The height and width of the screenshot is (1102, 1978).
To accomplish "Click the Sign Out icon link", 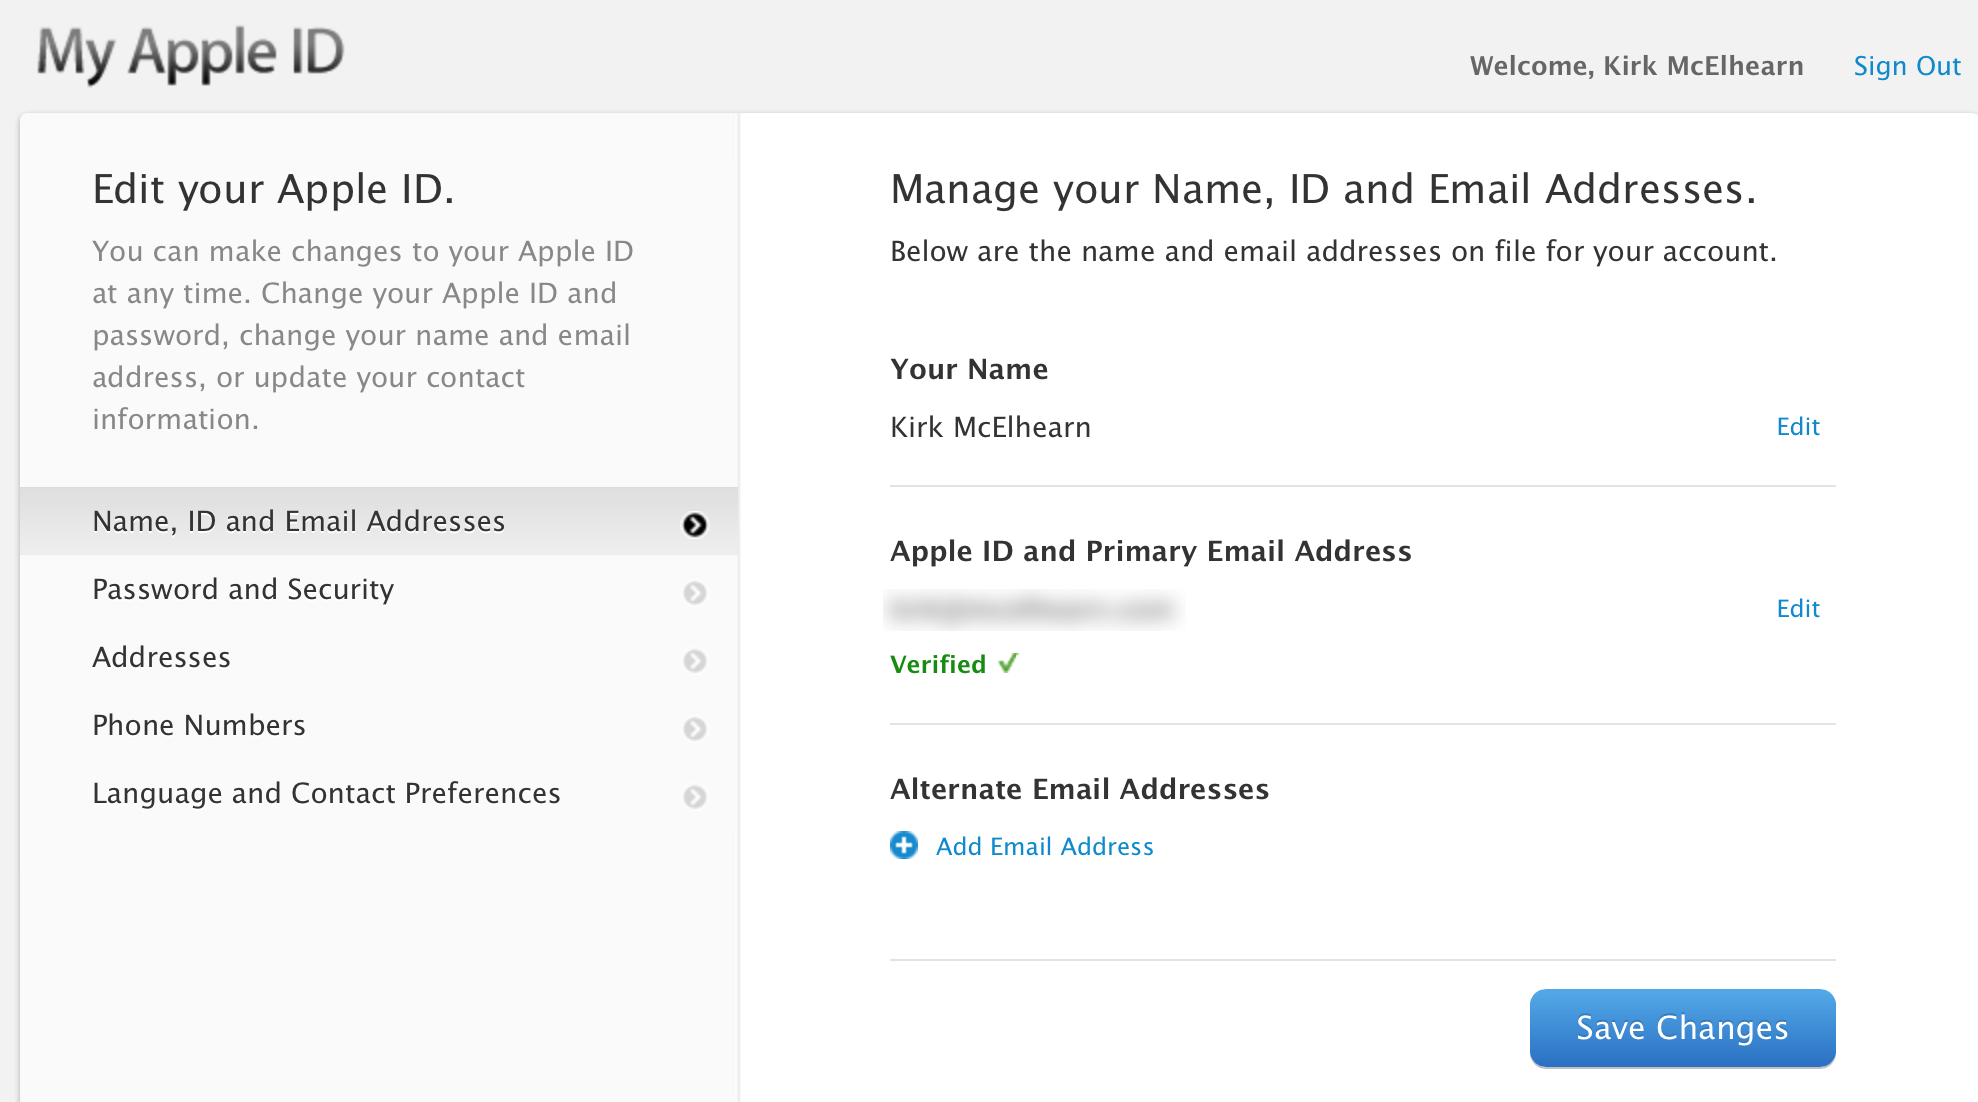I will pos(1905,65).
